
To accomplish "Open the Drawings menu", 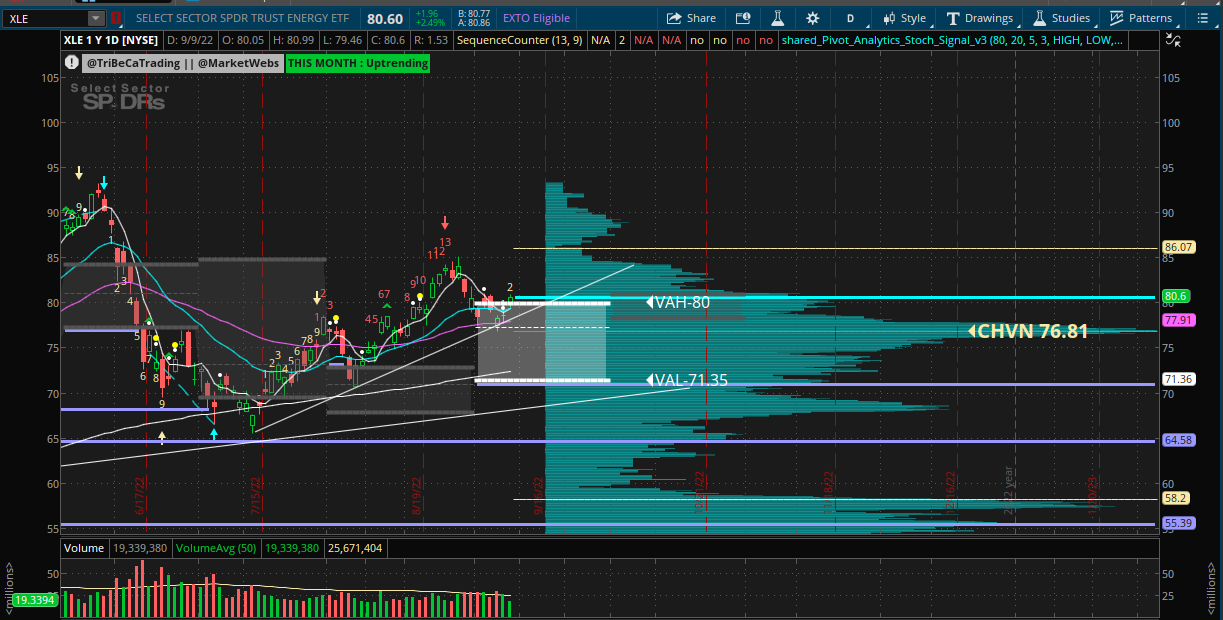I will pyautogui.click(x=980, y=18).
